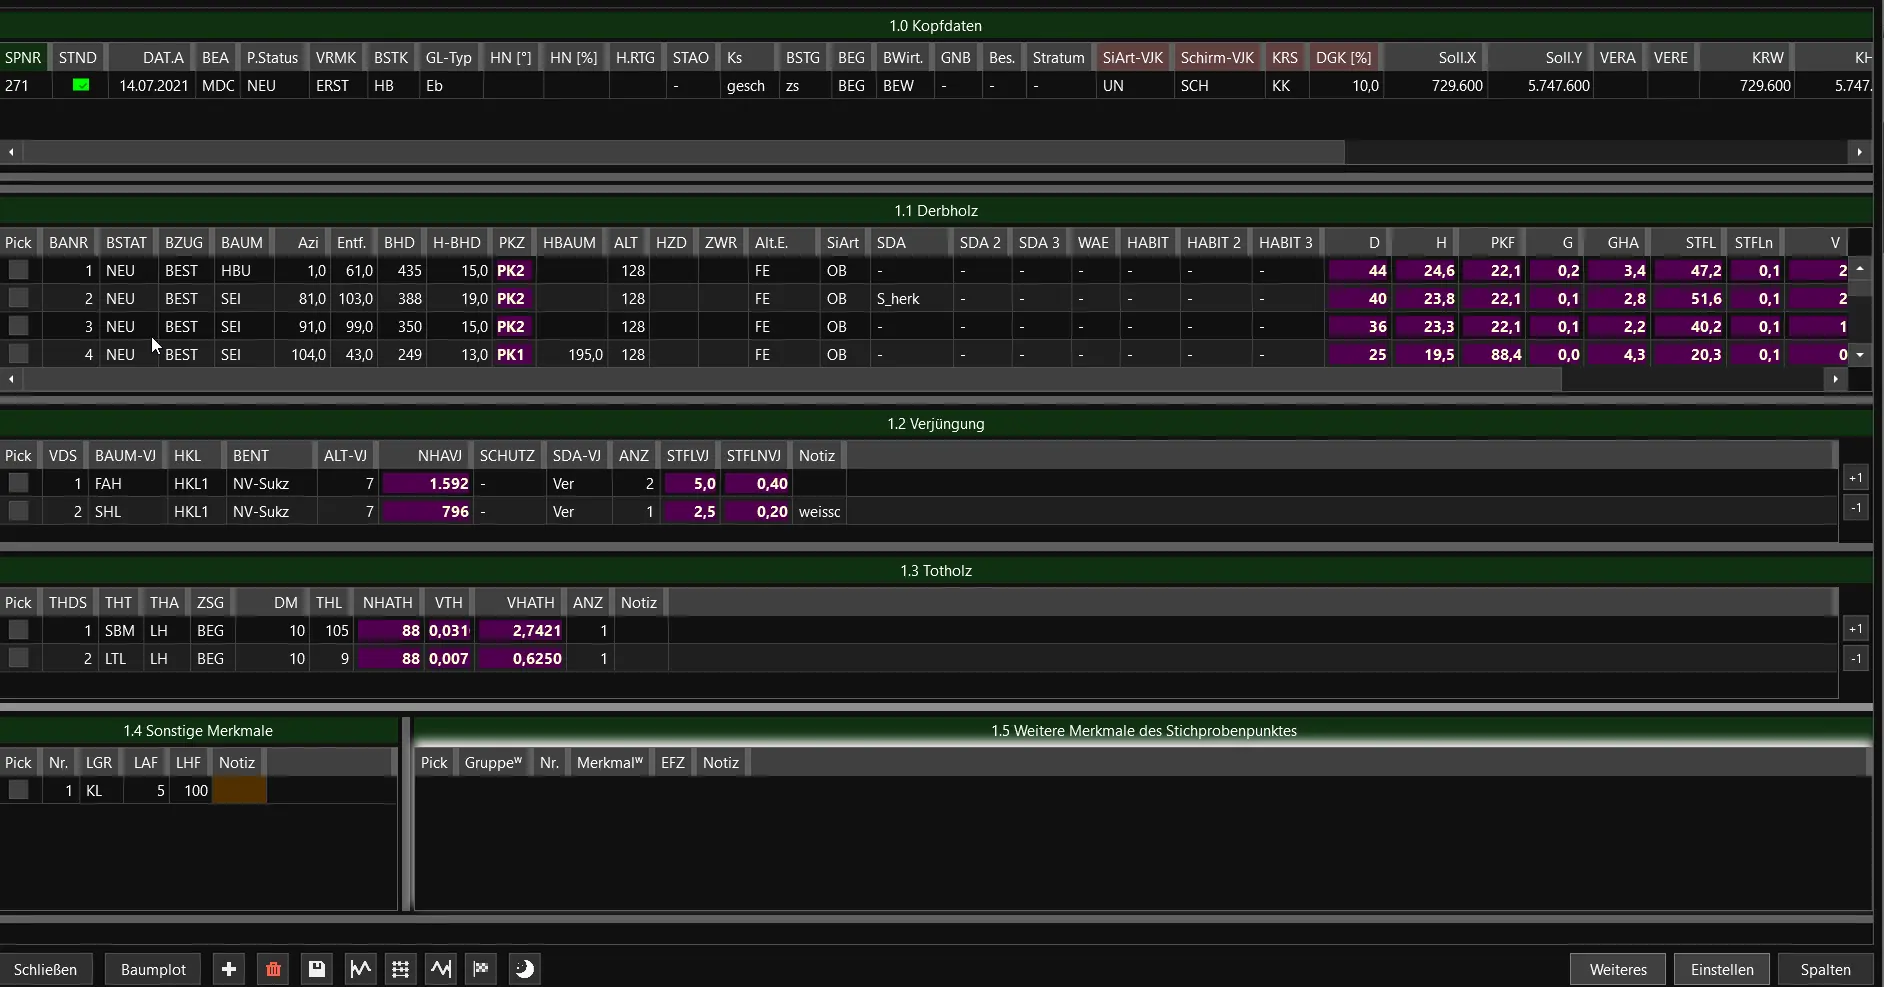1884x987 pixels.
Task: Open the Baumplot button
Action: 153,969
